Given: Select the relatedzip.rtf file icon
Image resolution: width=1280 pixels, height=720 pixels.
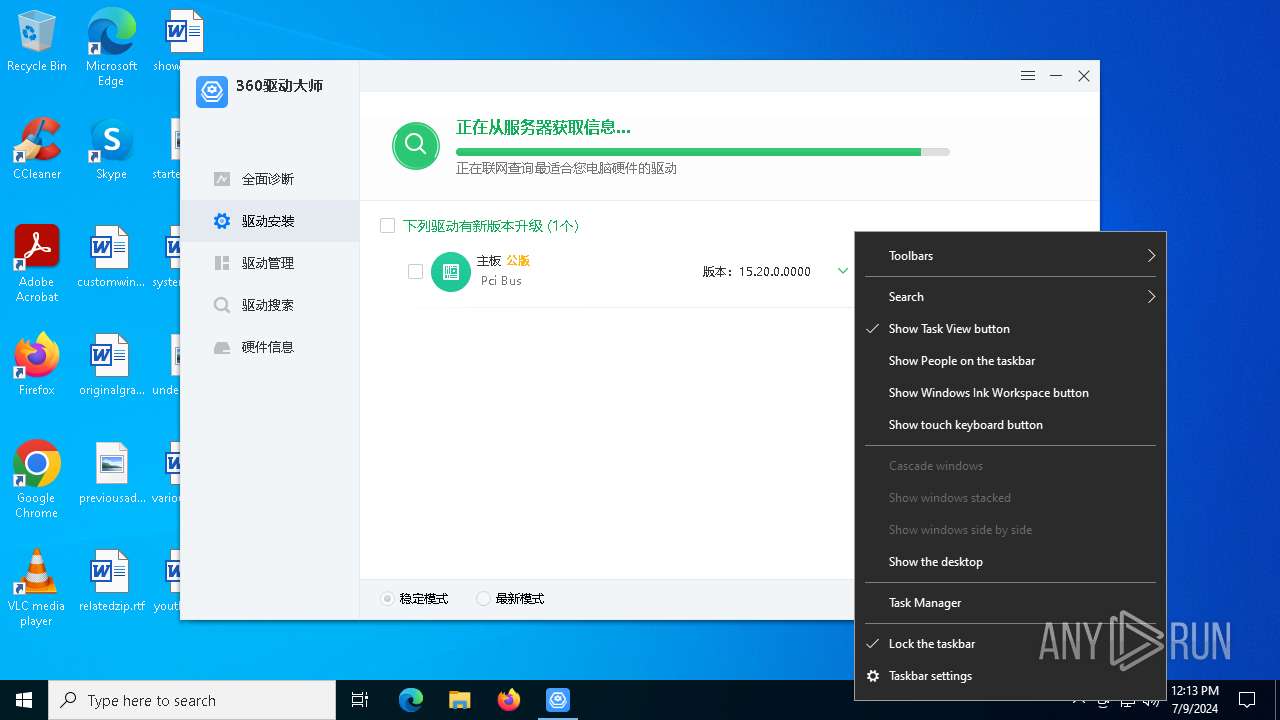Looking at the screenshot, I should tap(111, 582).
